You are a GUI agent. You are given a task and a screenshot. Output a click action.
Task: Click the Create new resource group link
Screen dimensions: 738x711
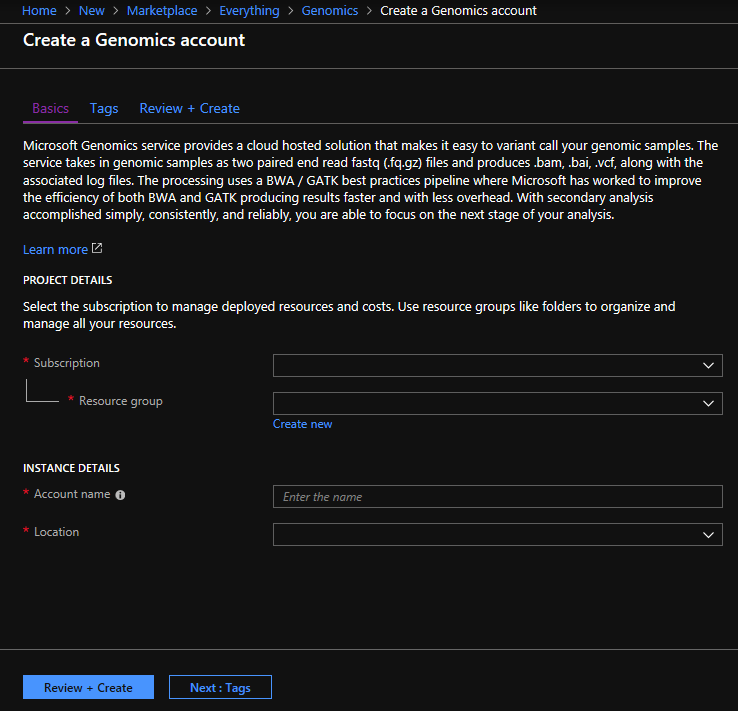click(303, 424)
